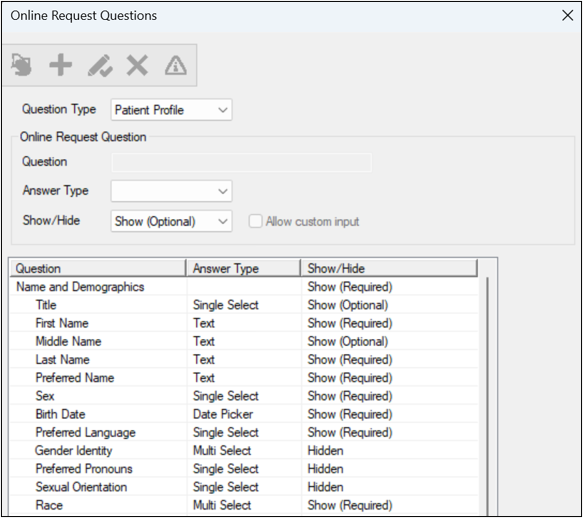Select the Name and Demographics row
The width and height of the screenshot is (583, 518).
[x=244, y=287]
